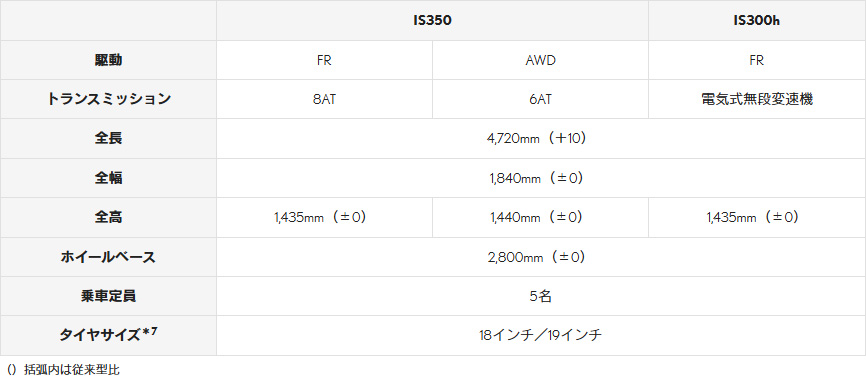866x376 pixels.
Task: Click the AWD drive cell
Action: [540, 60]
